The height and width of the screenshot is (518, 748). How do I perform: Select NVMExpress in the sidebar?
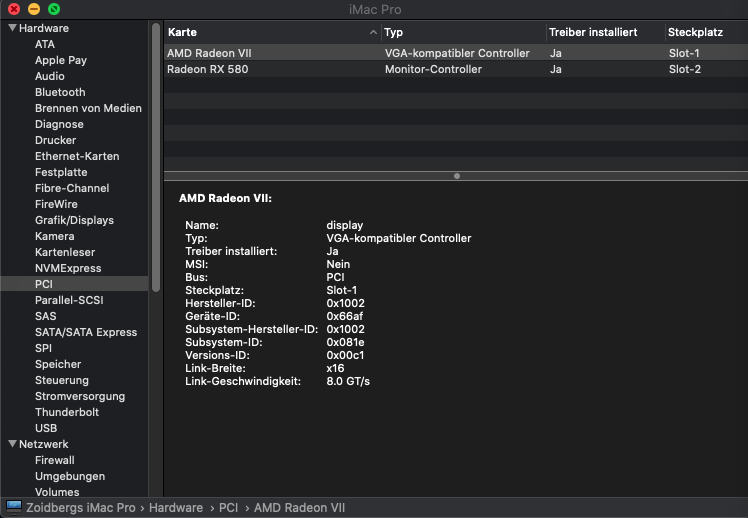pyautogui.click(x=68, y=268)
